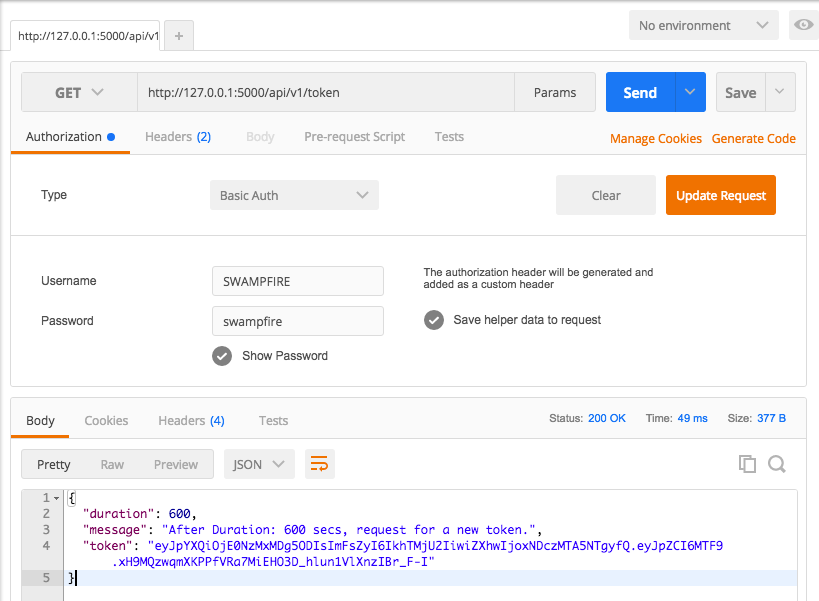Click the request URL input field
The height and width of the screenshot is (601, 819).
[x=300, y=91]
